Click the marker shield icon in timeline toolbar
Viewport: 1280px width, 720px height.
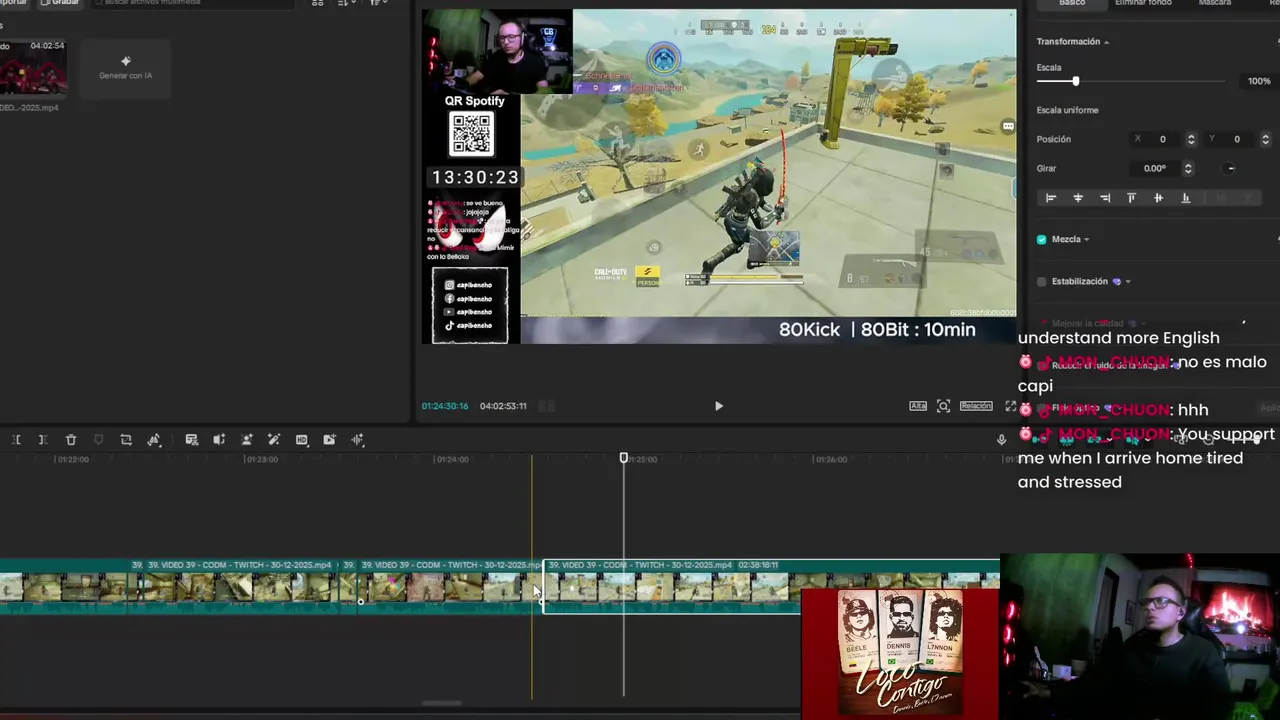[x=98, y=440]
